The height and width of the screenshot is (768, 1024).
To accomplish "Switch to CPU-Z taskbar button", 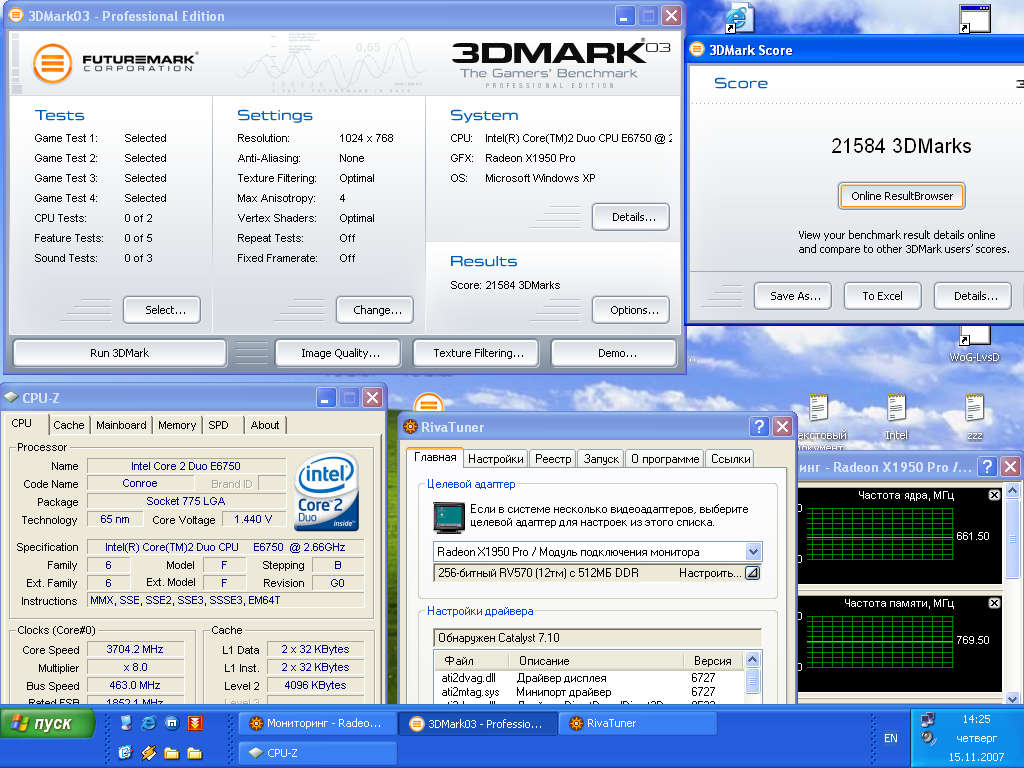I will [x=317, y=753].
